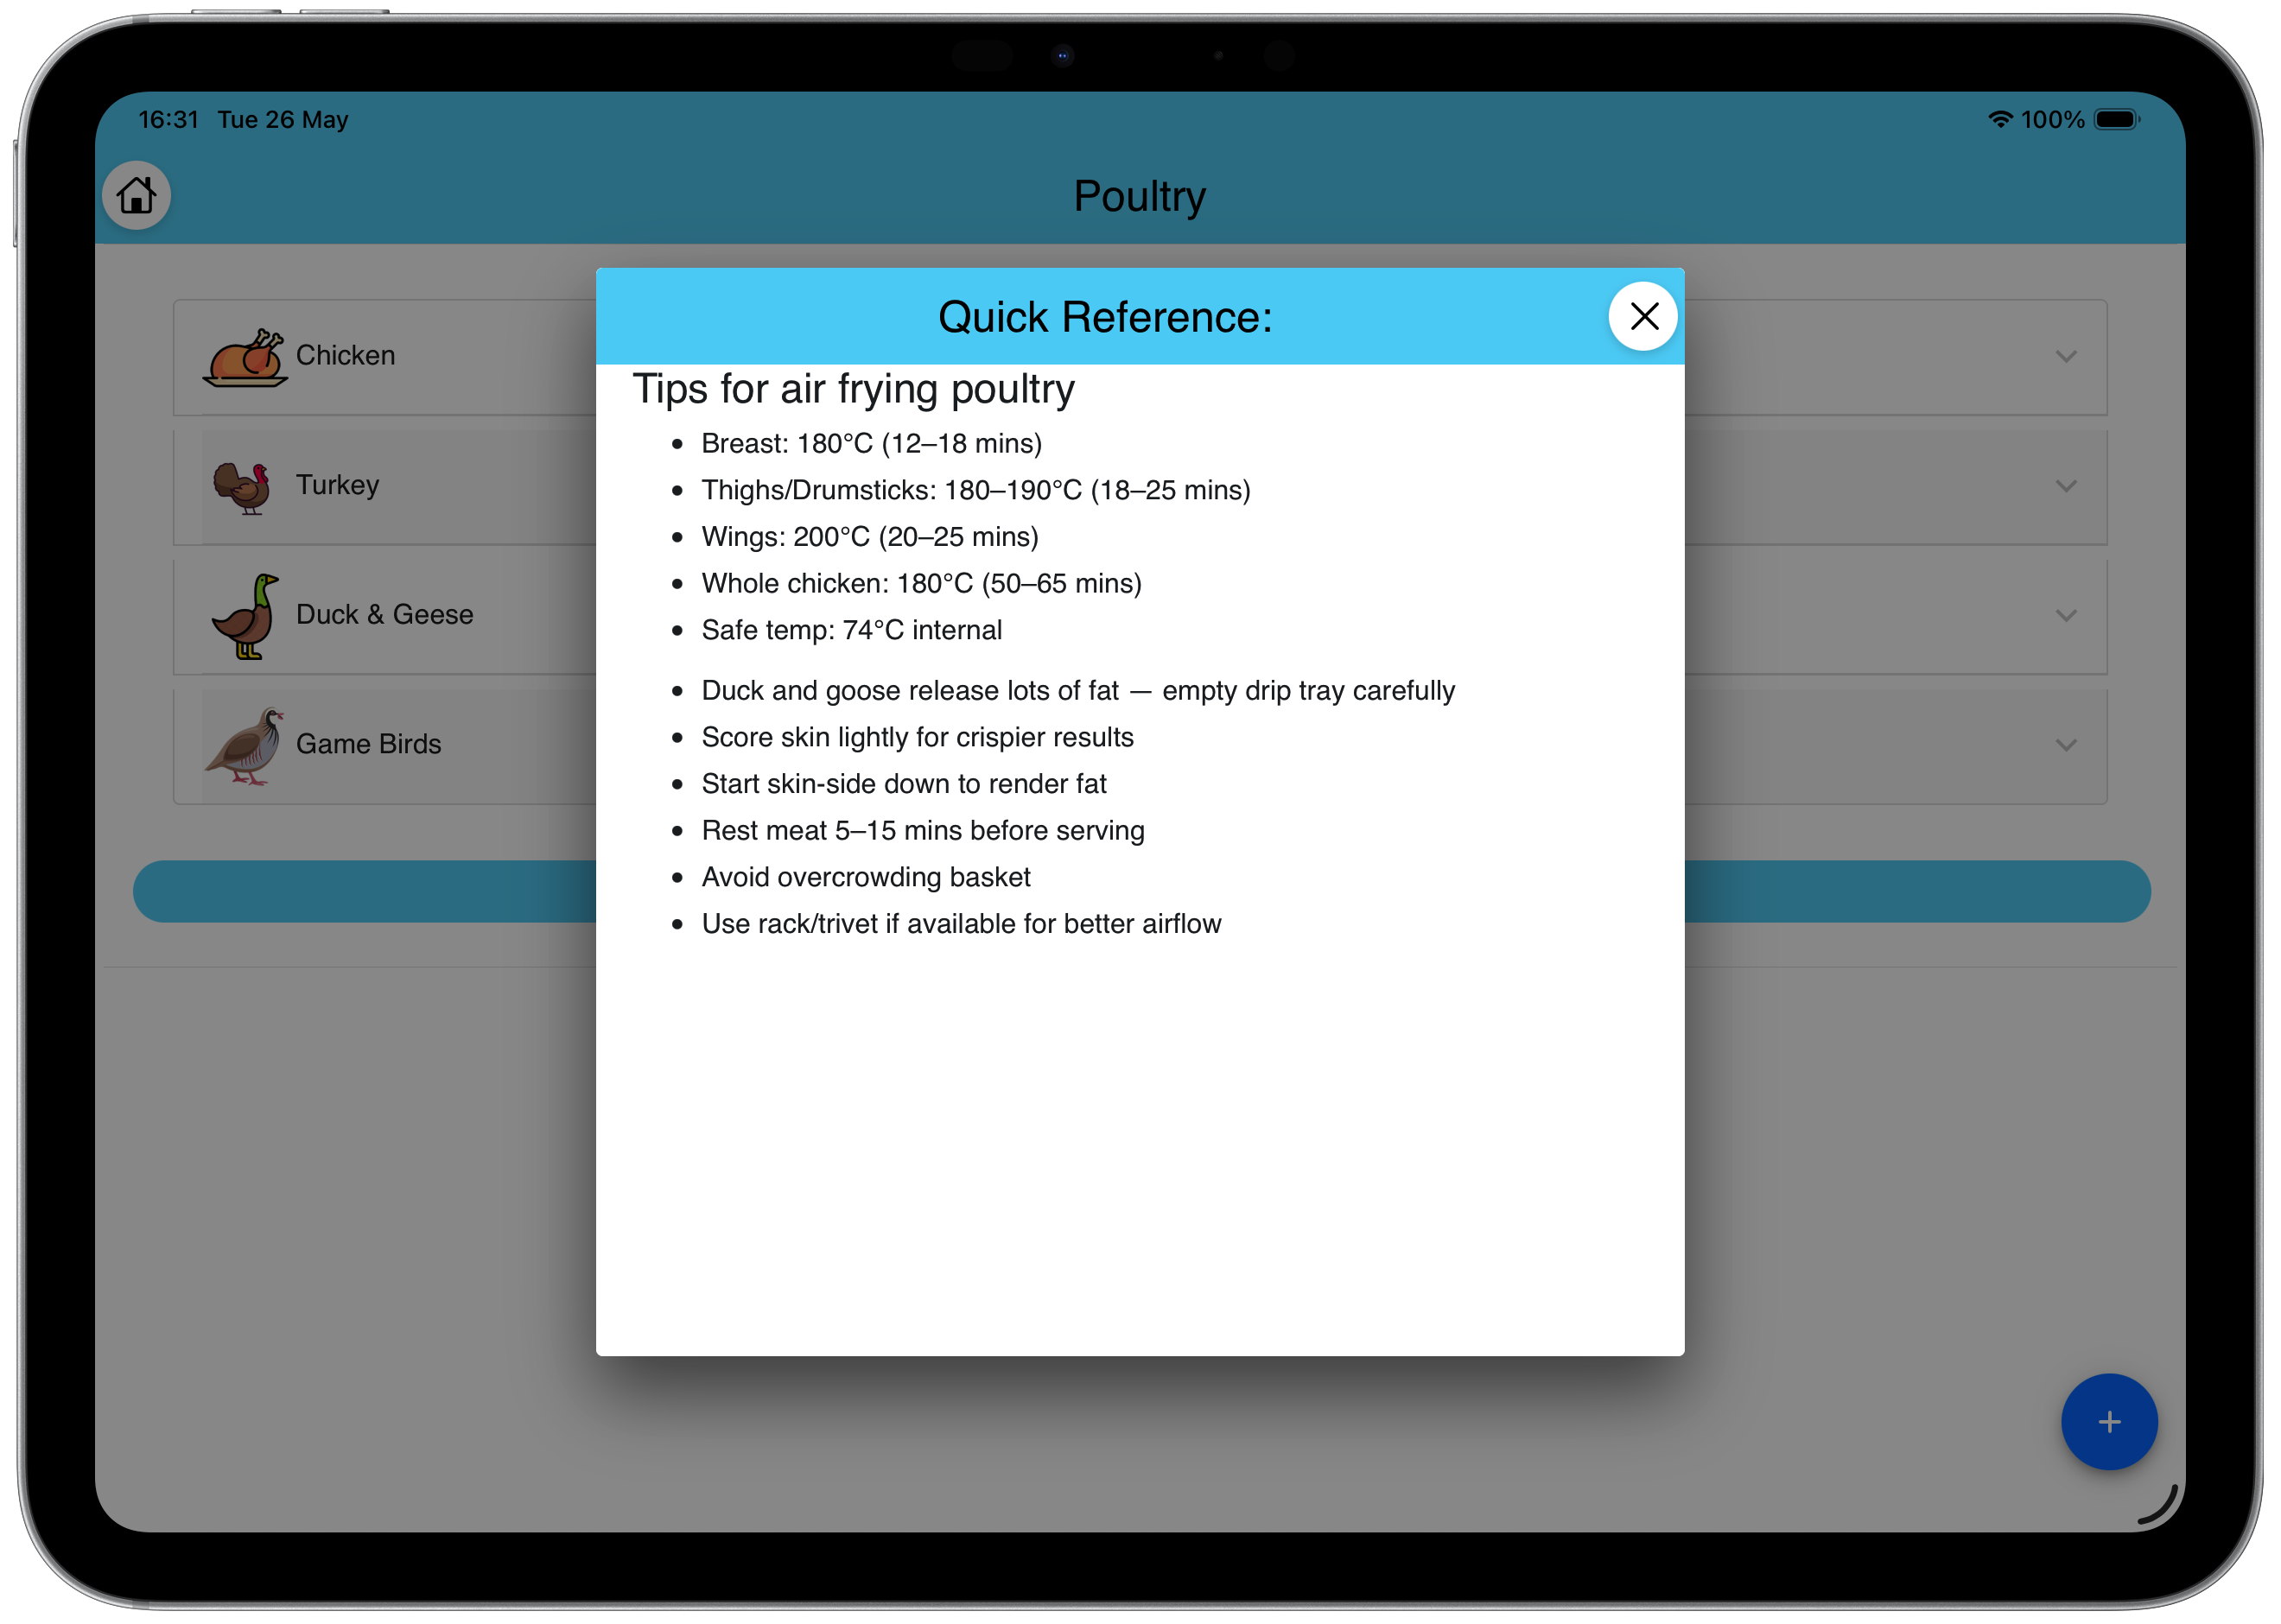Screen dimensions: 2281x1624
Task: Tap the 100% battery percentage
Action: point(2052,119)
